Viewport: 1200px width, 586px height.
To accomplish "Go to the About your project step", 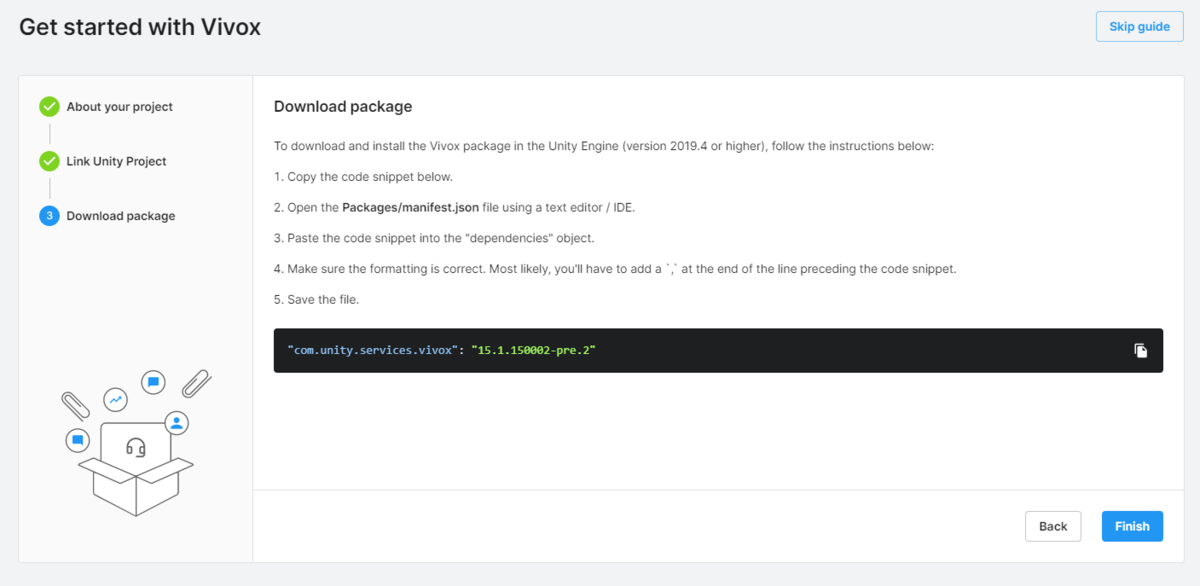I will pos(119,107).
